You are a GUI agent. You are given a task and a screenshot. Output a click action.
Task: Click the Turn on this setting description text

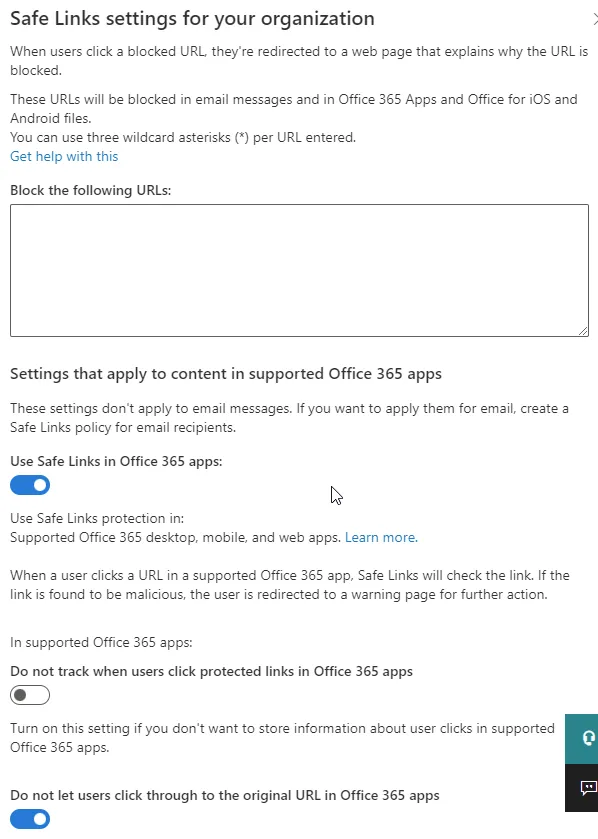(x=282, y=738)
